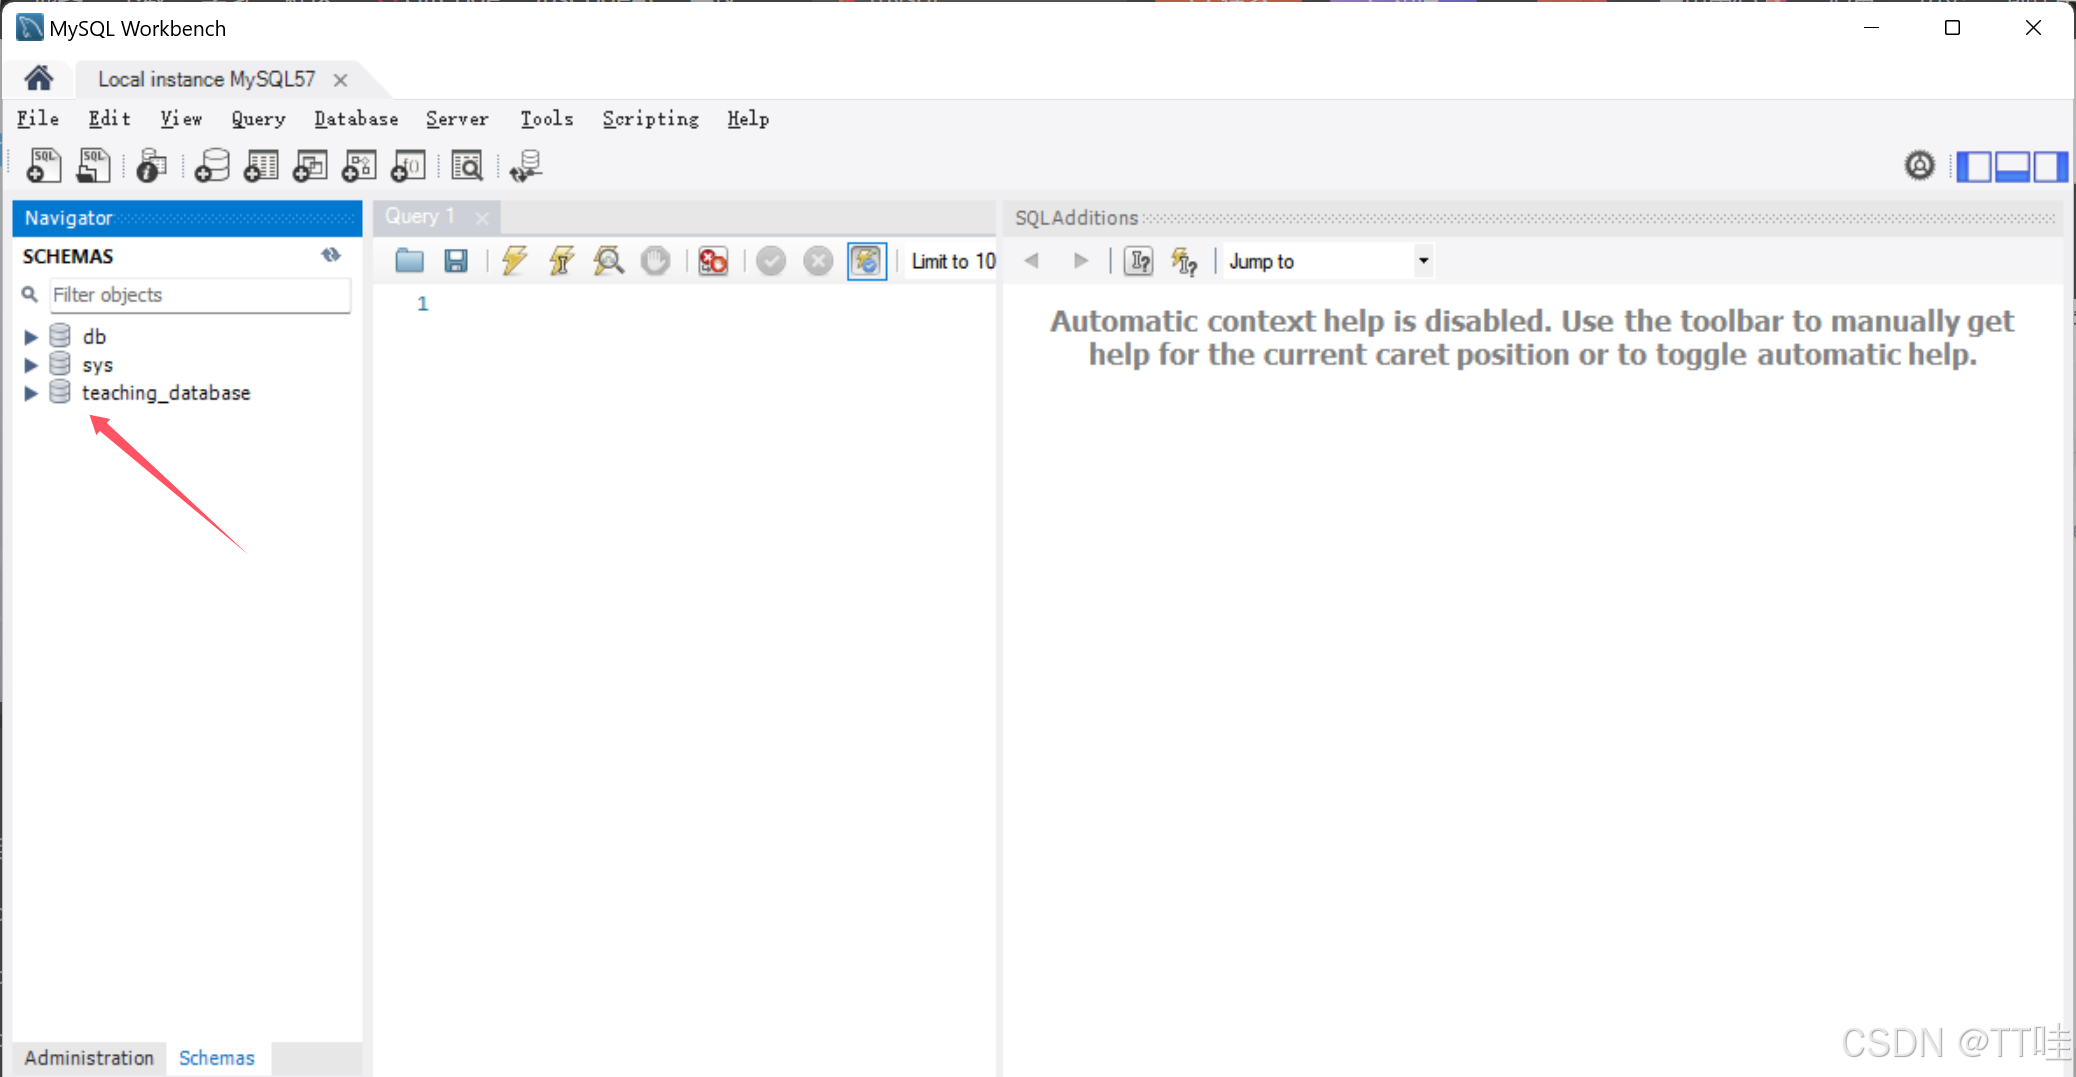Image resolution: width=2076 pixels, height=1077 pixels.
Task: Refresh the SCHEMAS list
Action: coord(331,255)
